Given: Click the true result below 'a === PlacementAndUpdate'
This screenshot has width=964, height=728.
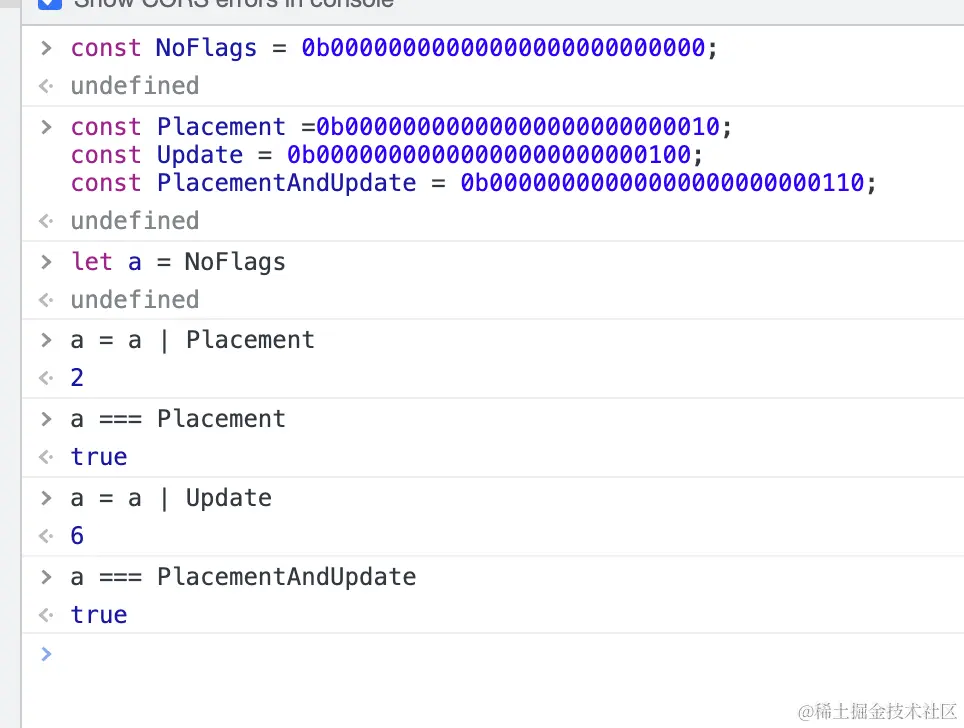Looking at the screenshot, I should point(99,615).
